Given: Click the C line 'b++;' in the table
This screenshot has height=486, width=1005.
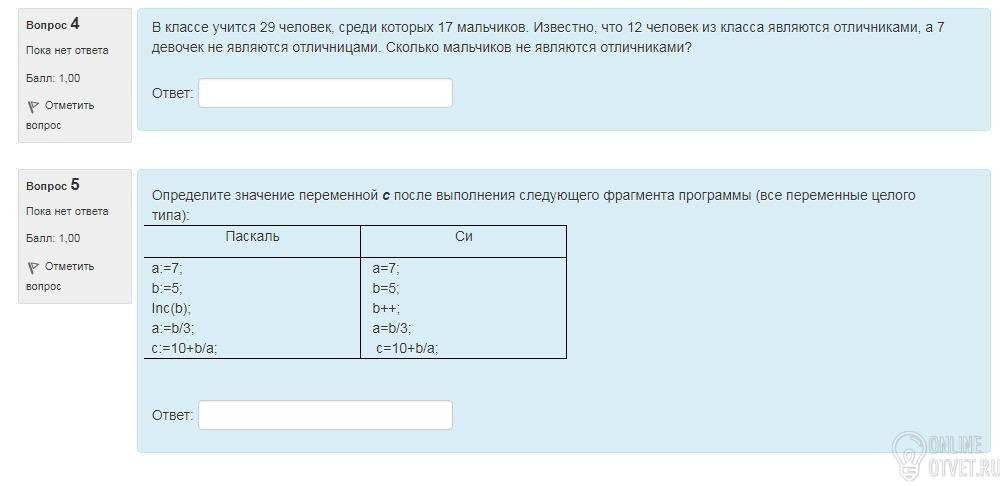Looking at the screenshot, I should (386, 308).
